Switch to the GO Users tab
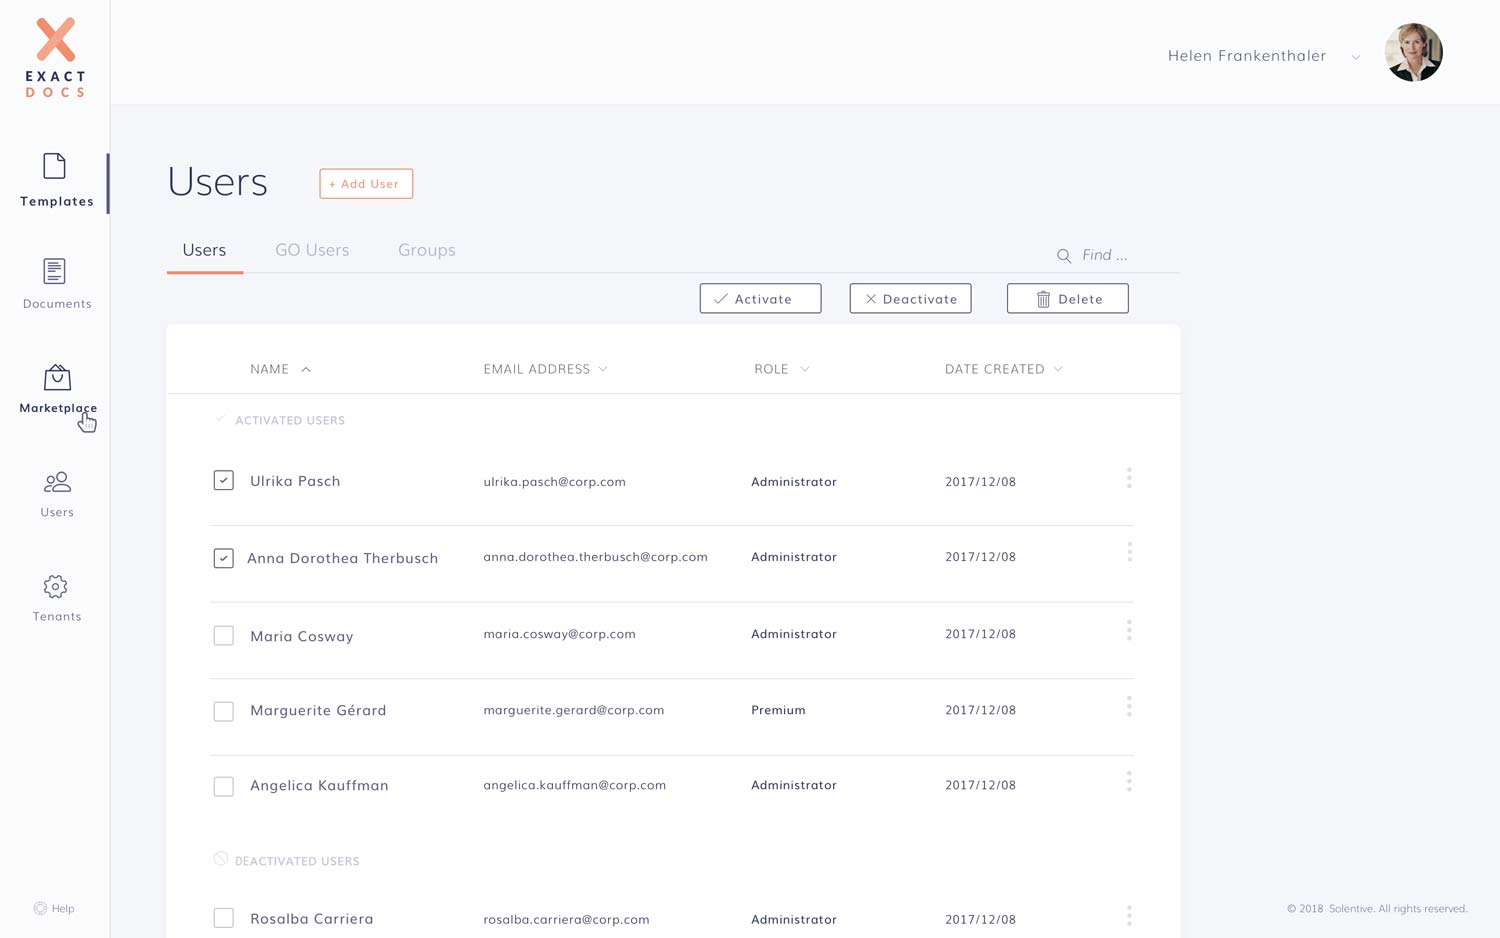Viewport: 1500px width, 938px height. [312, 250]
